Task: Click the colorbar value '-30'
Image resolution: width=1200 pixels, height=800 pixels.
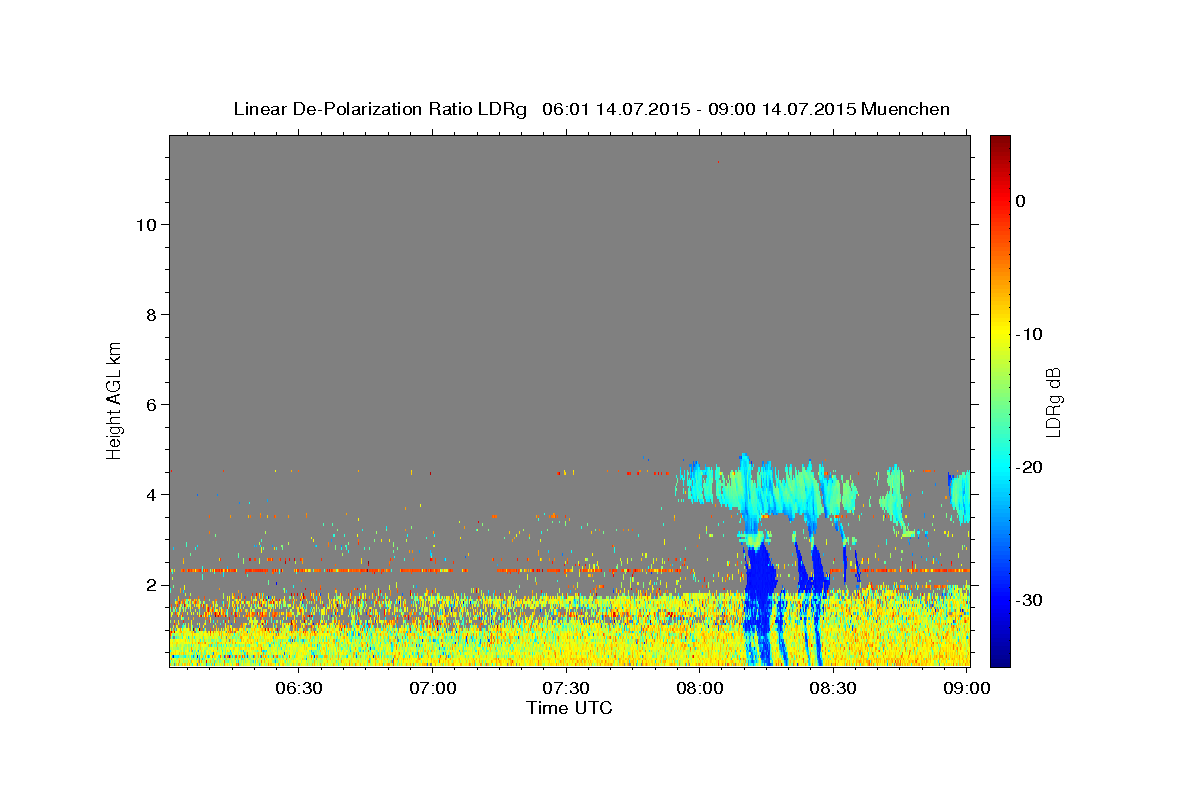Action: point(1030,600)
